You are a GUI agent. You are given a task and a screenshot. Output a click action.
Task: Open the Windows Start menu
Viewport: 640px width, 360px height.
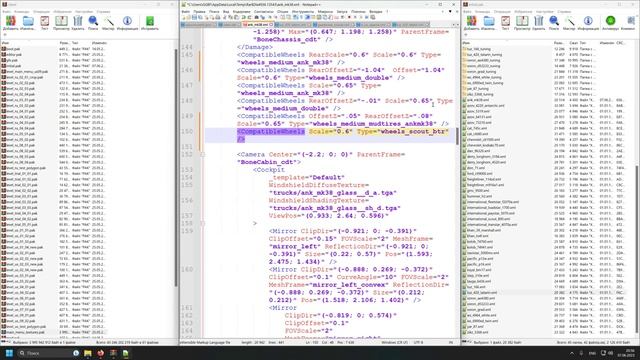(9, 353)
